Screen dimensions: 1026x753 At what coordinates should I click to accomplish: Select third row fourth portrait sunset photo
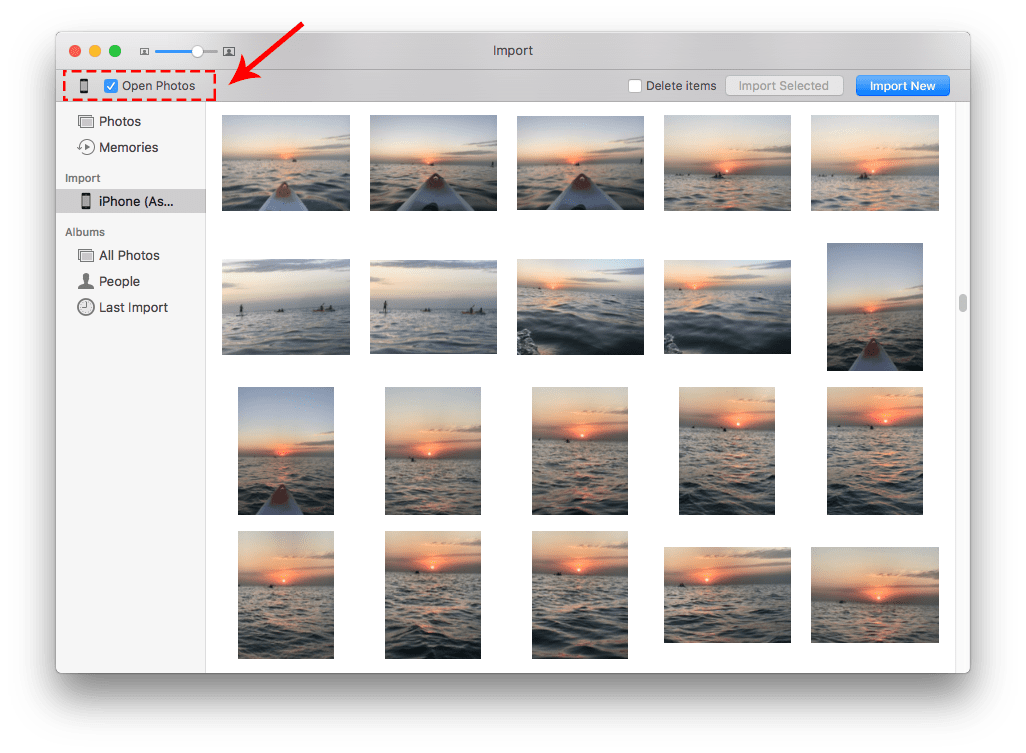727,451
